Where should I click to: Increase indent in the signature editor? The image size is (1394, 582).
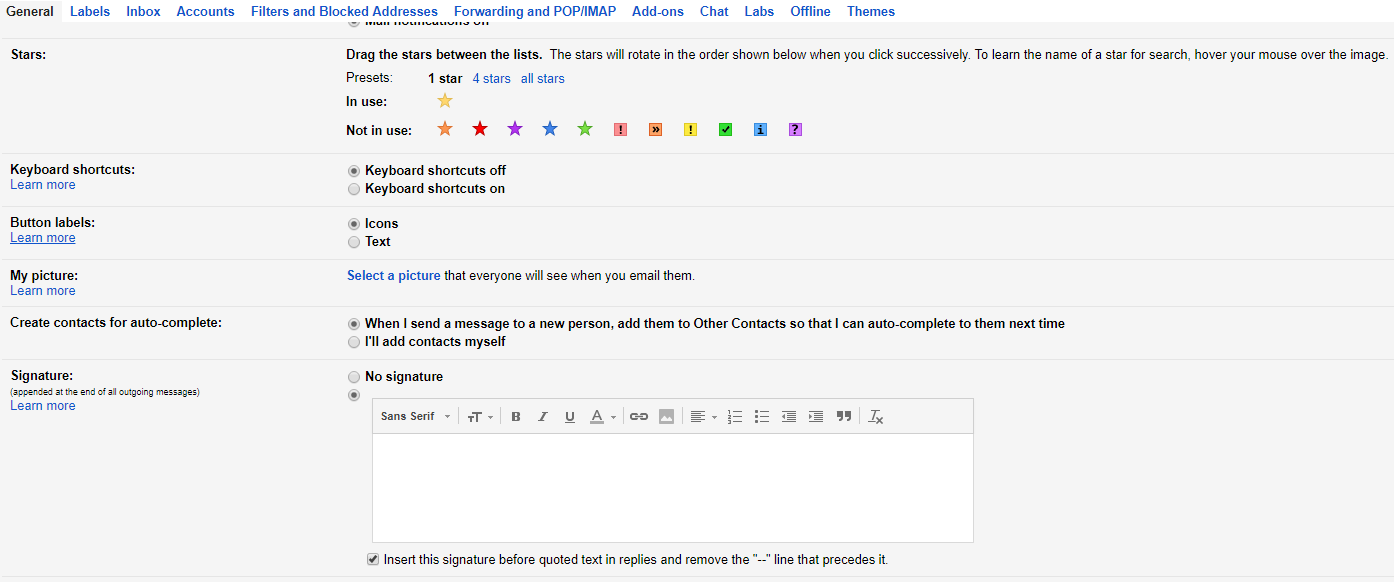[x=815, y=416]
